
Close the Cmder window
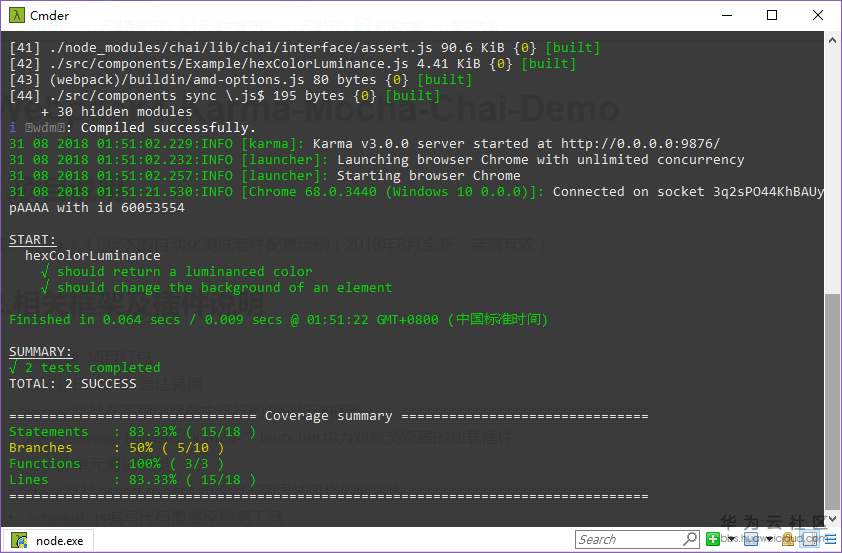coord(817,15)
